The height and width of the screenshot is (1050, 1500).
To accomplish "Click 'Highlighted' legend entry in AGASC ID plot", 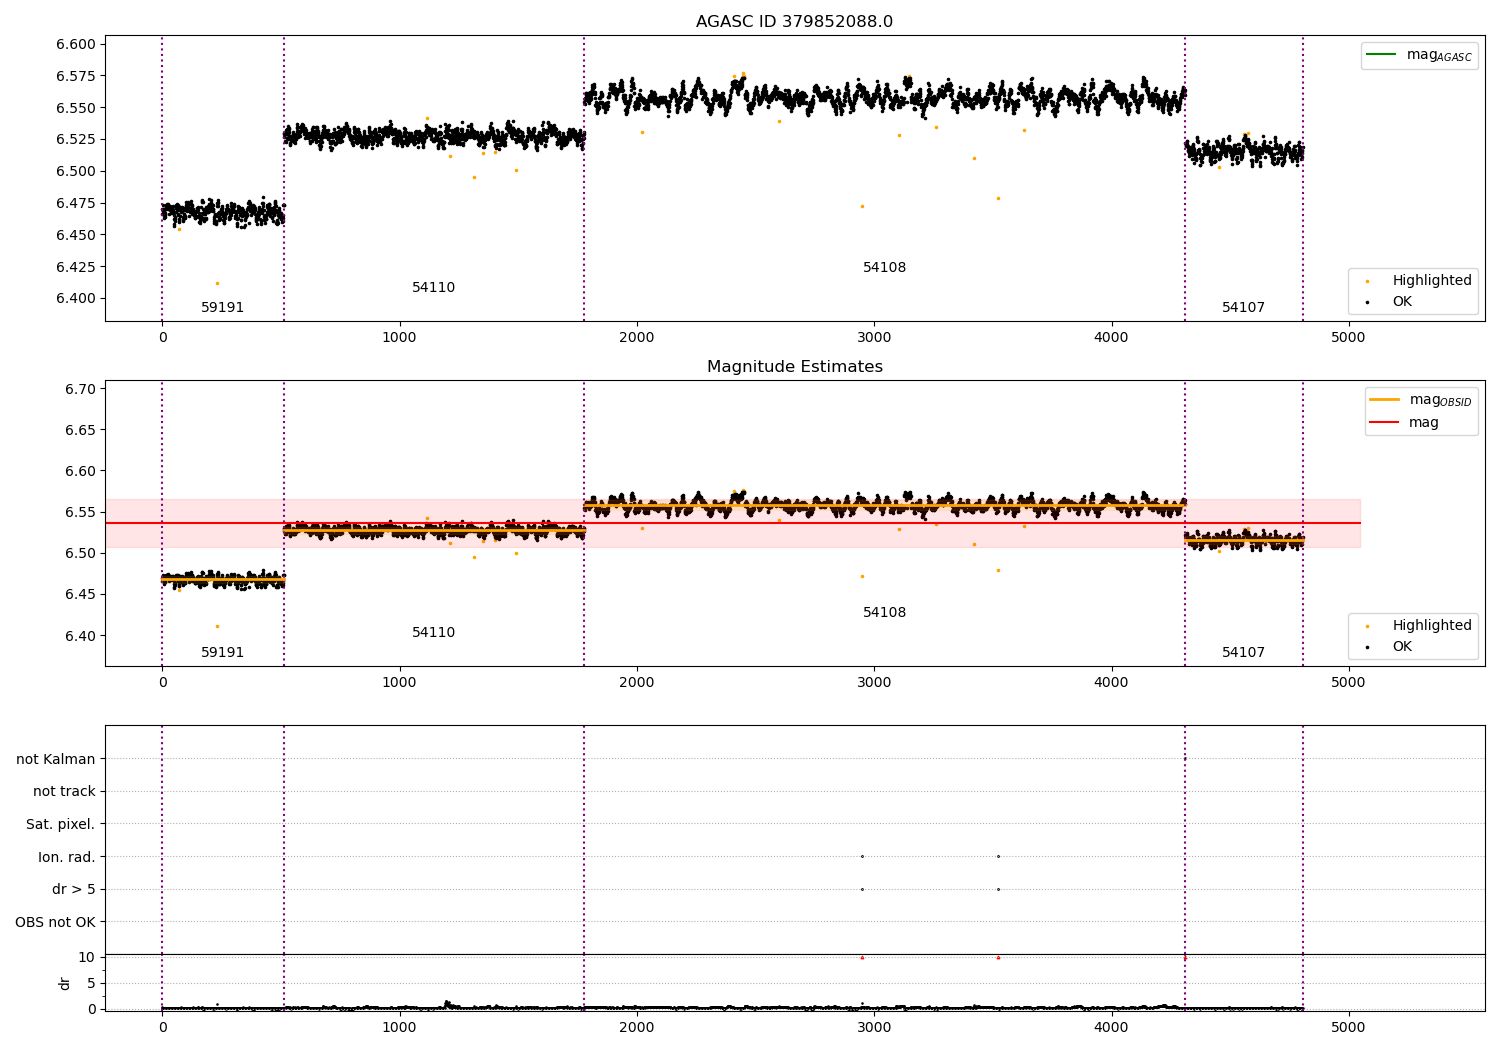I will 1419,280.
